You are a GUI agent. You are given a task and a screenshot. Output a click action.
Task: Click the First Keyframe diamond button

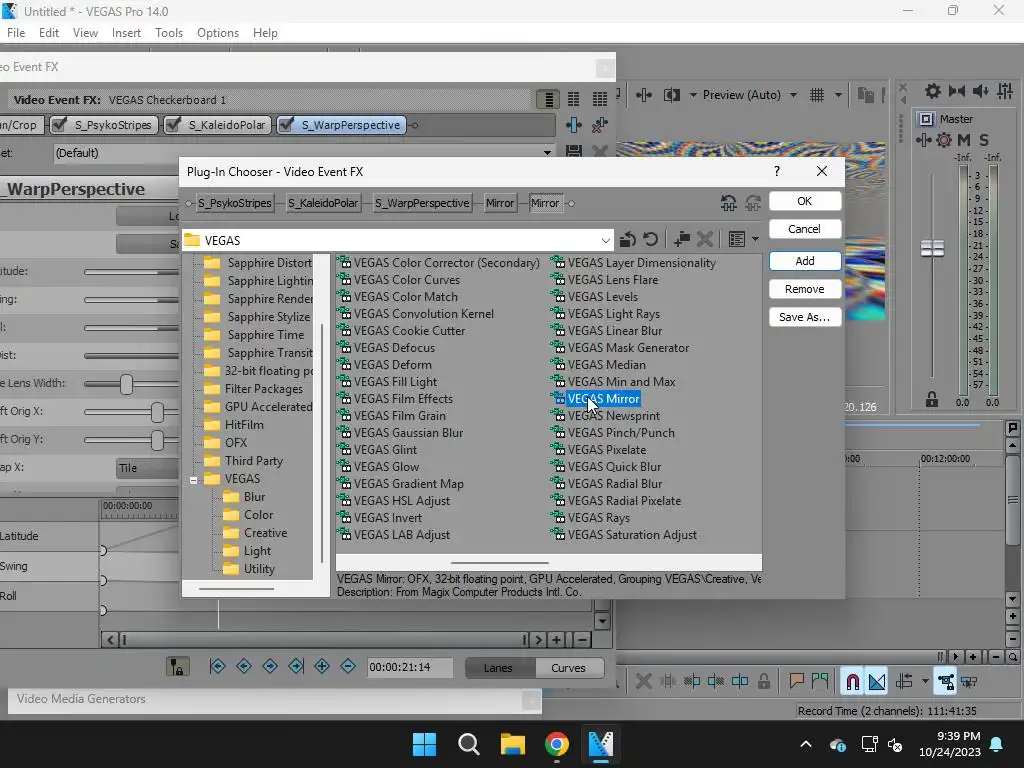217,666
